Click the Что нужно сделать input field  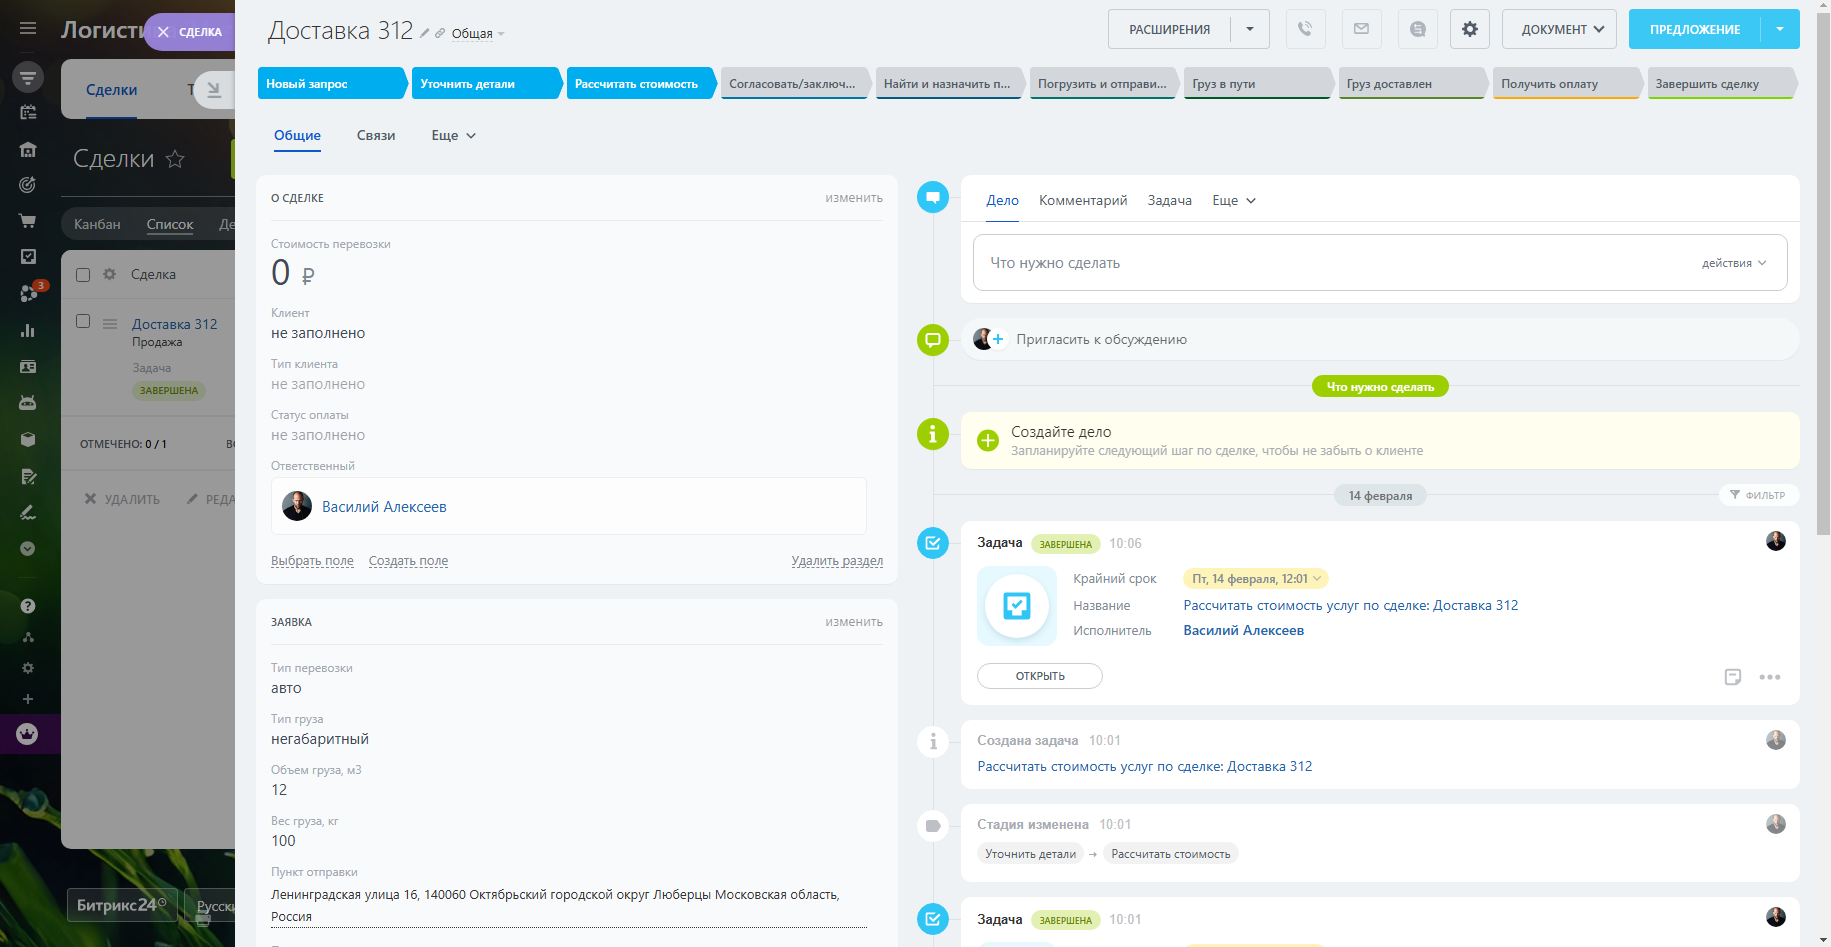tap(1300, 263)
